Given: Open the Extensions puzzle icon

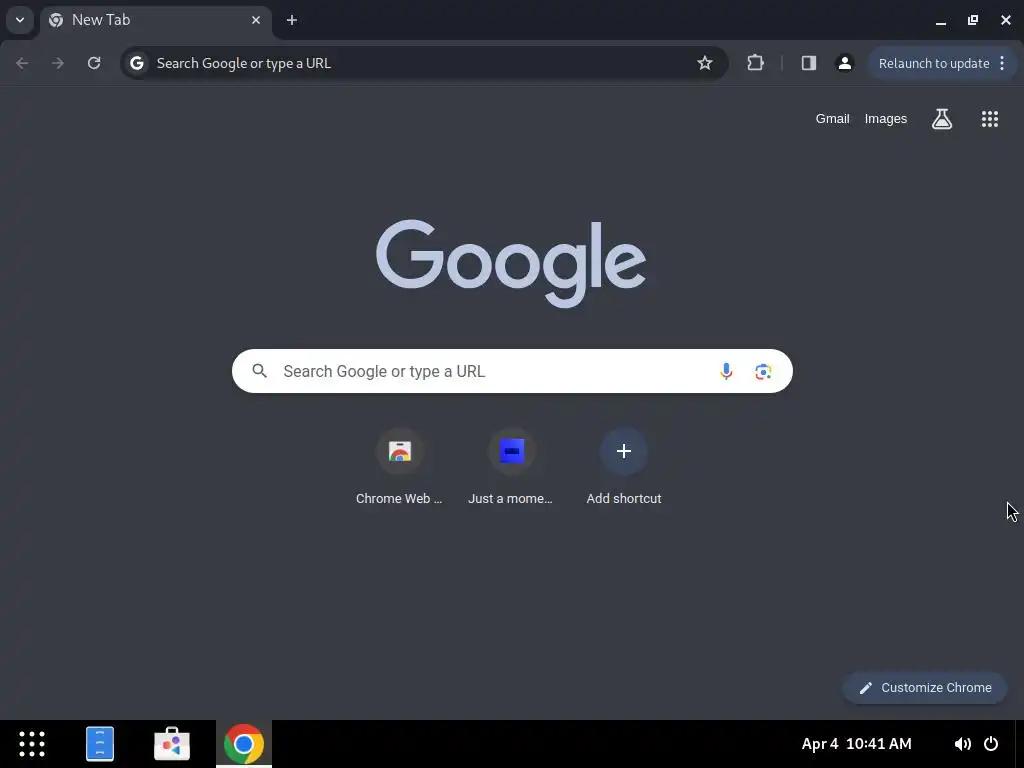Looking at the screenshot, I should pos(756,63).
